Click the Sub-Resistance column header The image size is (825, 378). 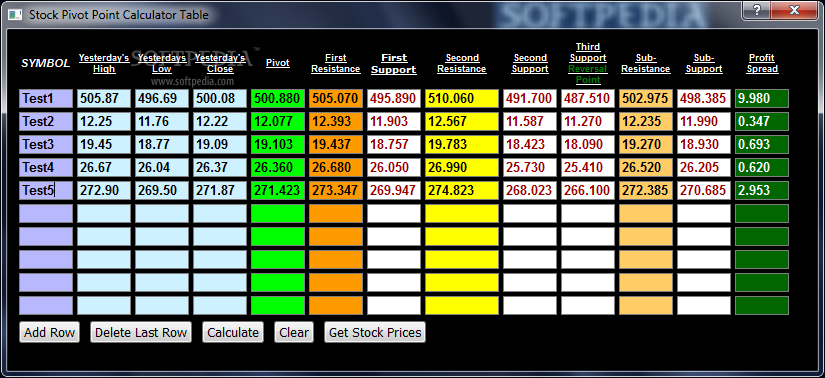(646, 63)
